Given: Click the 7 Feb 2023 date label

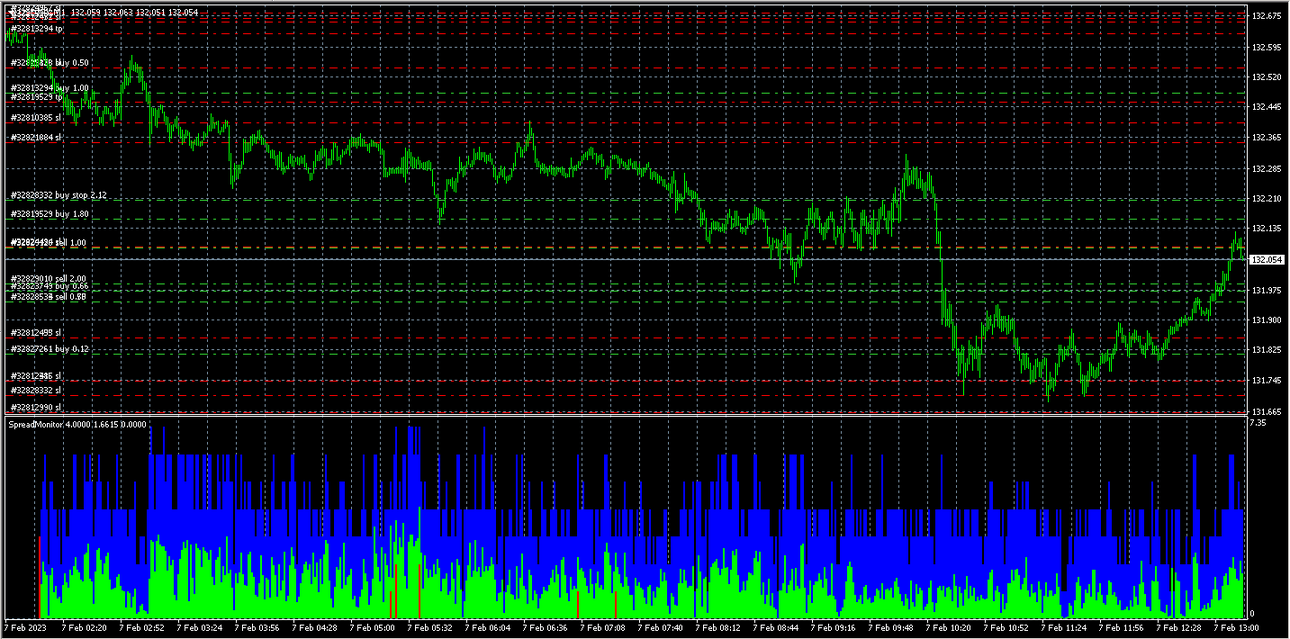Looking at the screenshot, I should [x=26, y=628].
